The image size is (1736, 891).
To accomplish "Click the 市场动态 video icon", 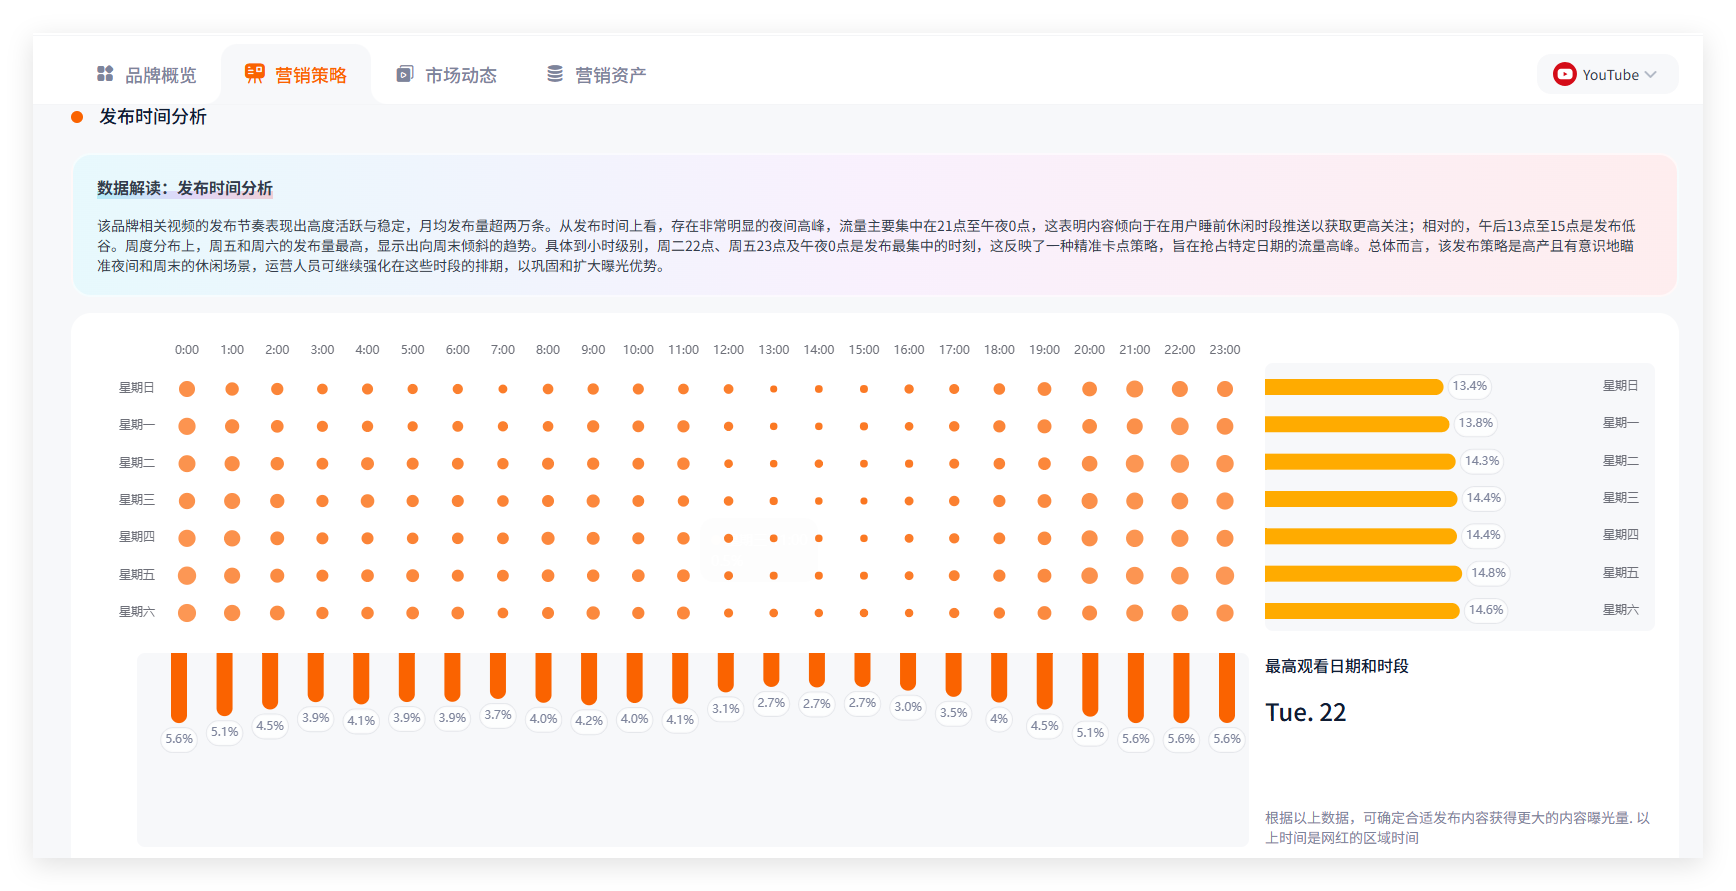I will (405, 74).
